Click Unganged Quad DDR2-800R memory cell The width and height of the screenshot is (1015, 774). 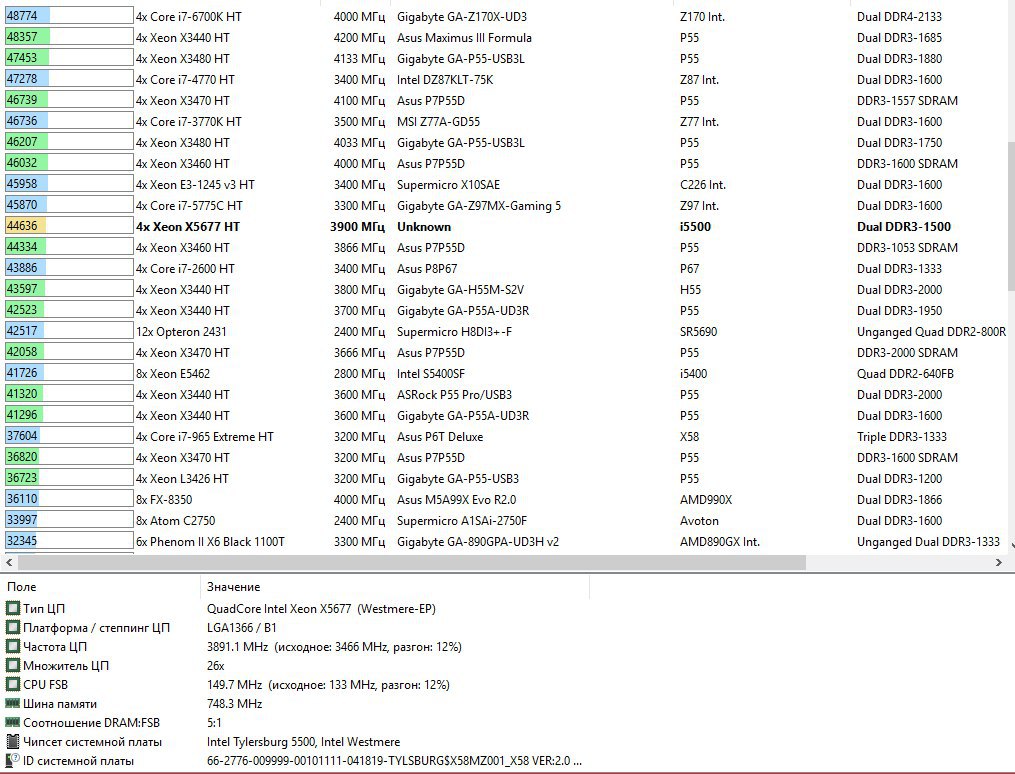[931, 332]
